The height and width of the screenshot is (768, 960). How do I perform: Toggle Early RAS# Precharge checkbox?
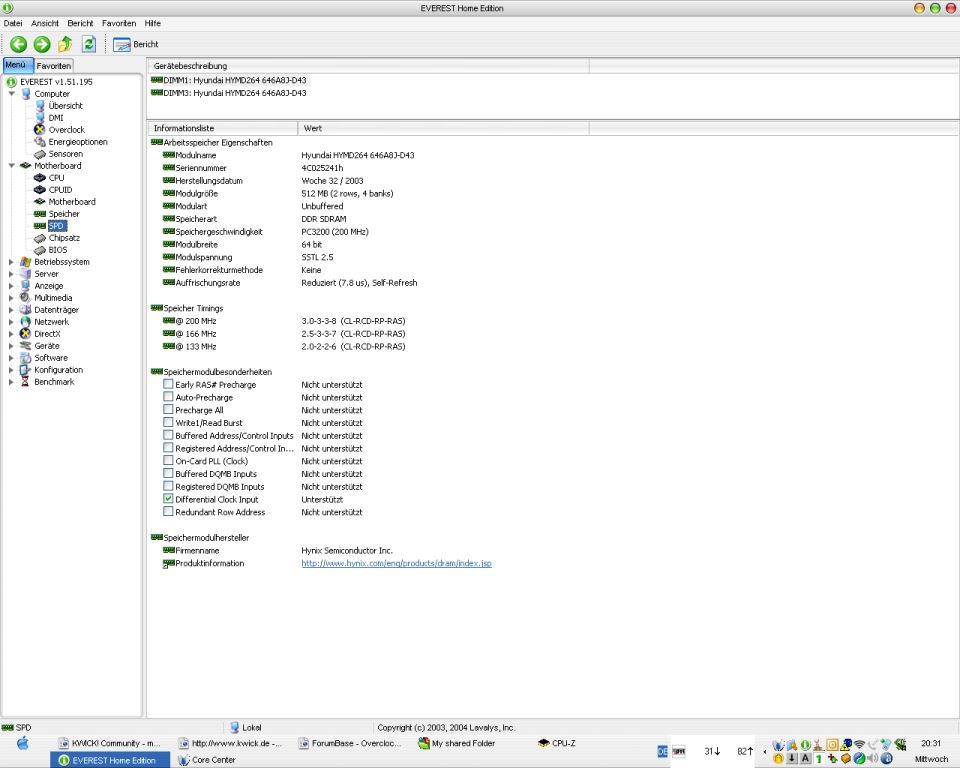168,384
